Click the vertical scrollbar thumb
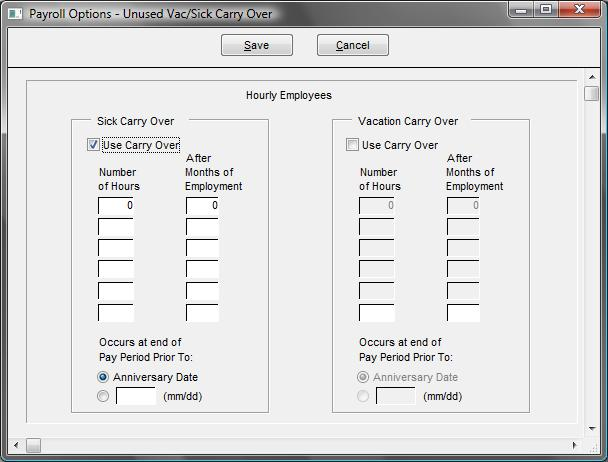 coord(591,93)
